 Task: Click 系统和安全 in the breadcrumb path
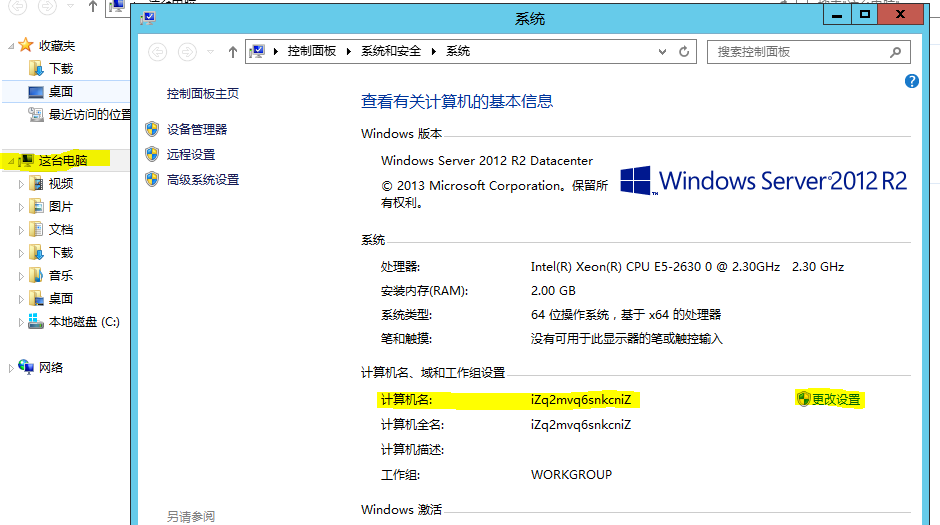[390, 51]
